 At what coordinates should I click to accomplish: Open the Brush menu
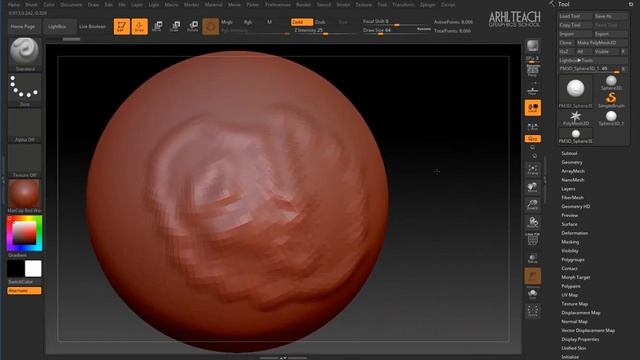pyautogui.click(x=31, y=4)
